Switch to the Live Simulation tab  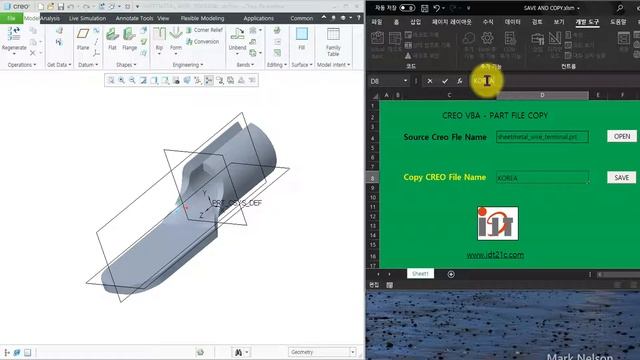point(87,18)
